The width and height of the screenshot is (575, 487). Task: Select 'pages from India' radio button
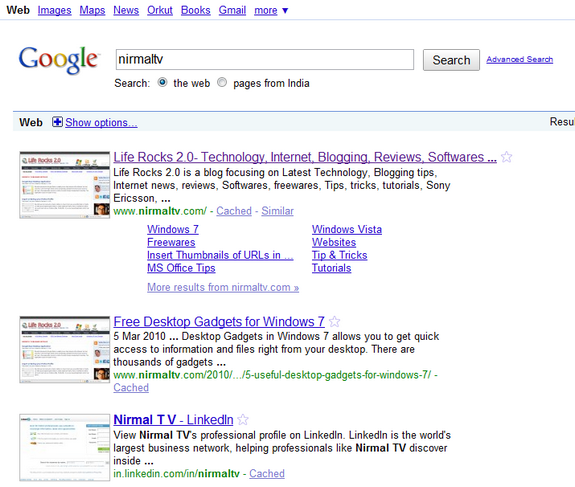(222, 82)
